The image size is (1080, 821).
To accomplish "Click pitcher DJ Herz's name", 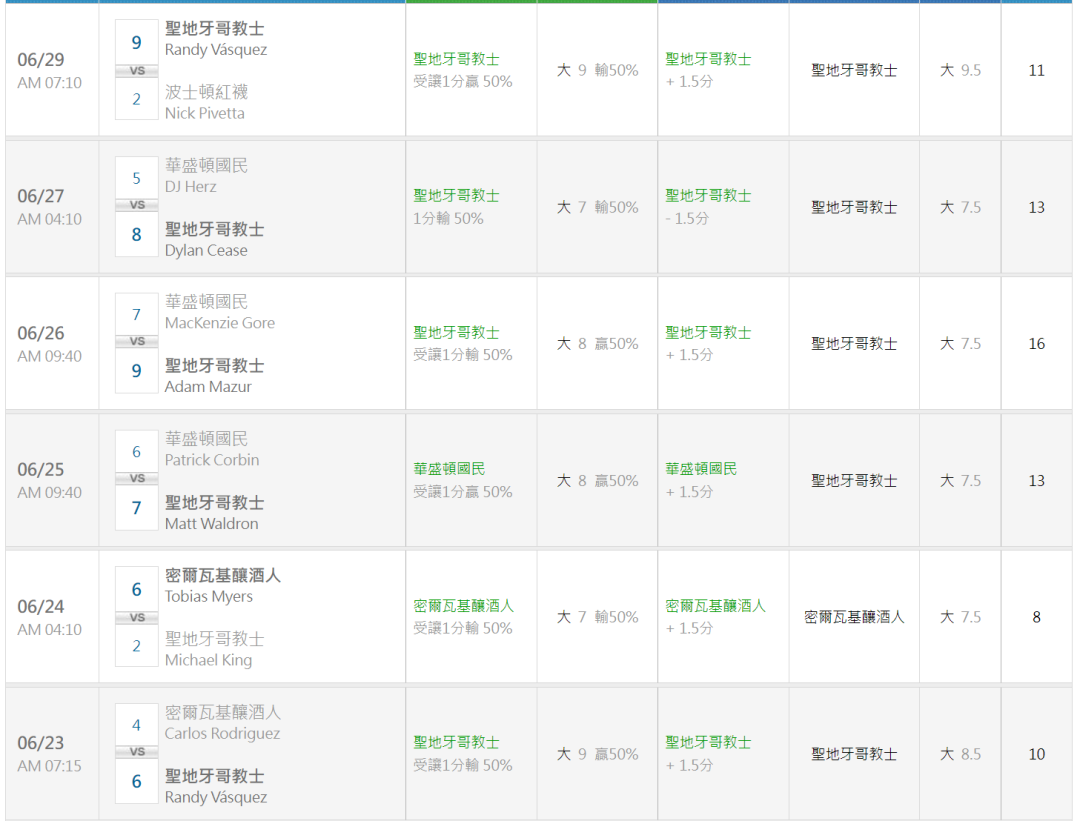I will click(191, 187).
